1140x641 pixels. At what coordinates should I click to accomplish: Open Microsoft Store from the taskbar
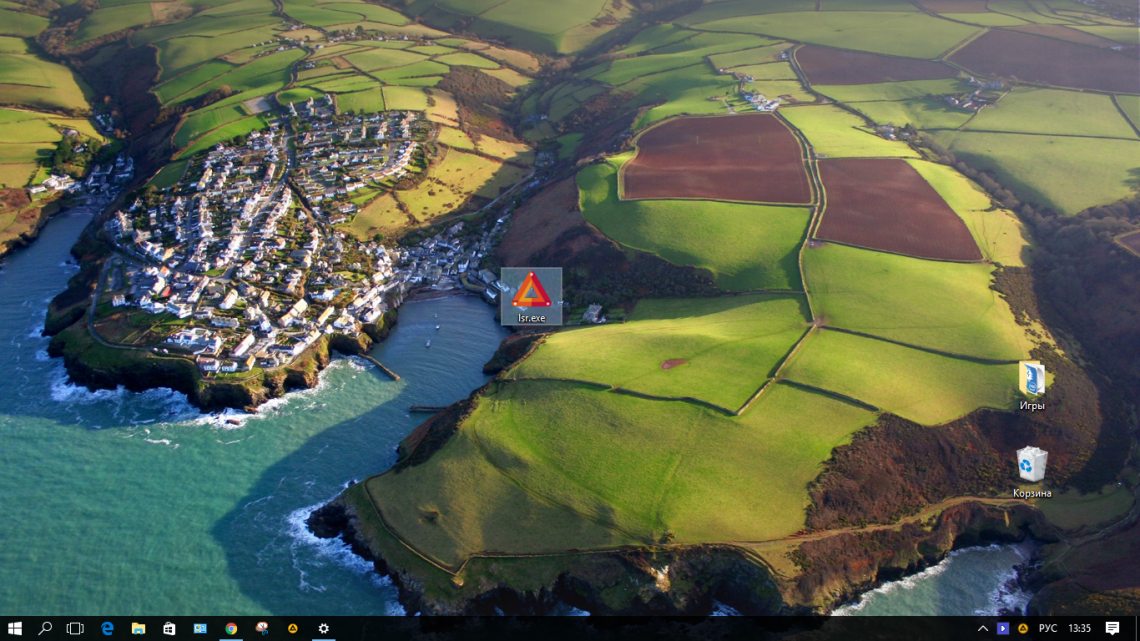tap(169, 629)
